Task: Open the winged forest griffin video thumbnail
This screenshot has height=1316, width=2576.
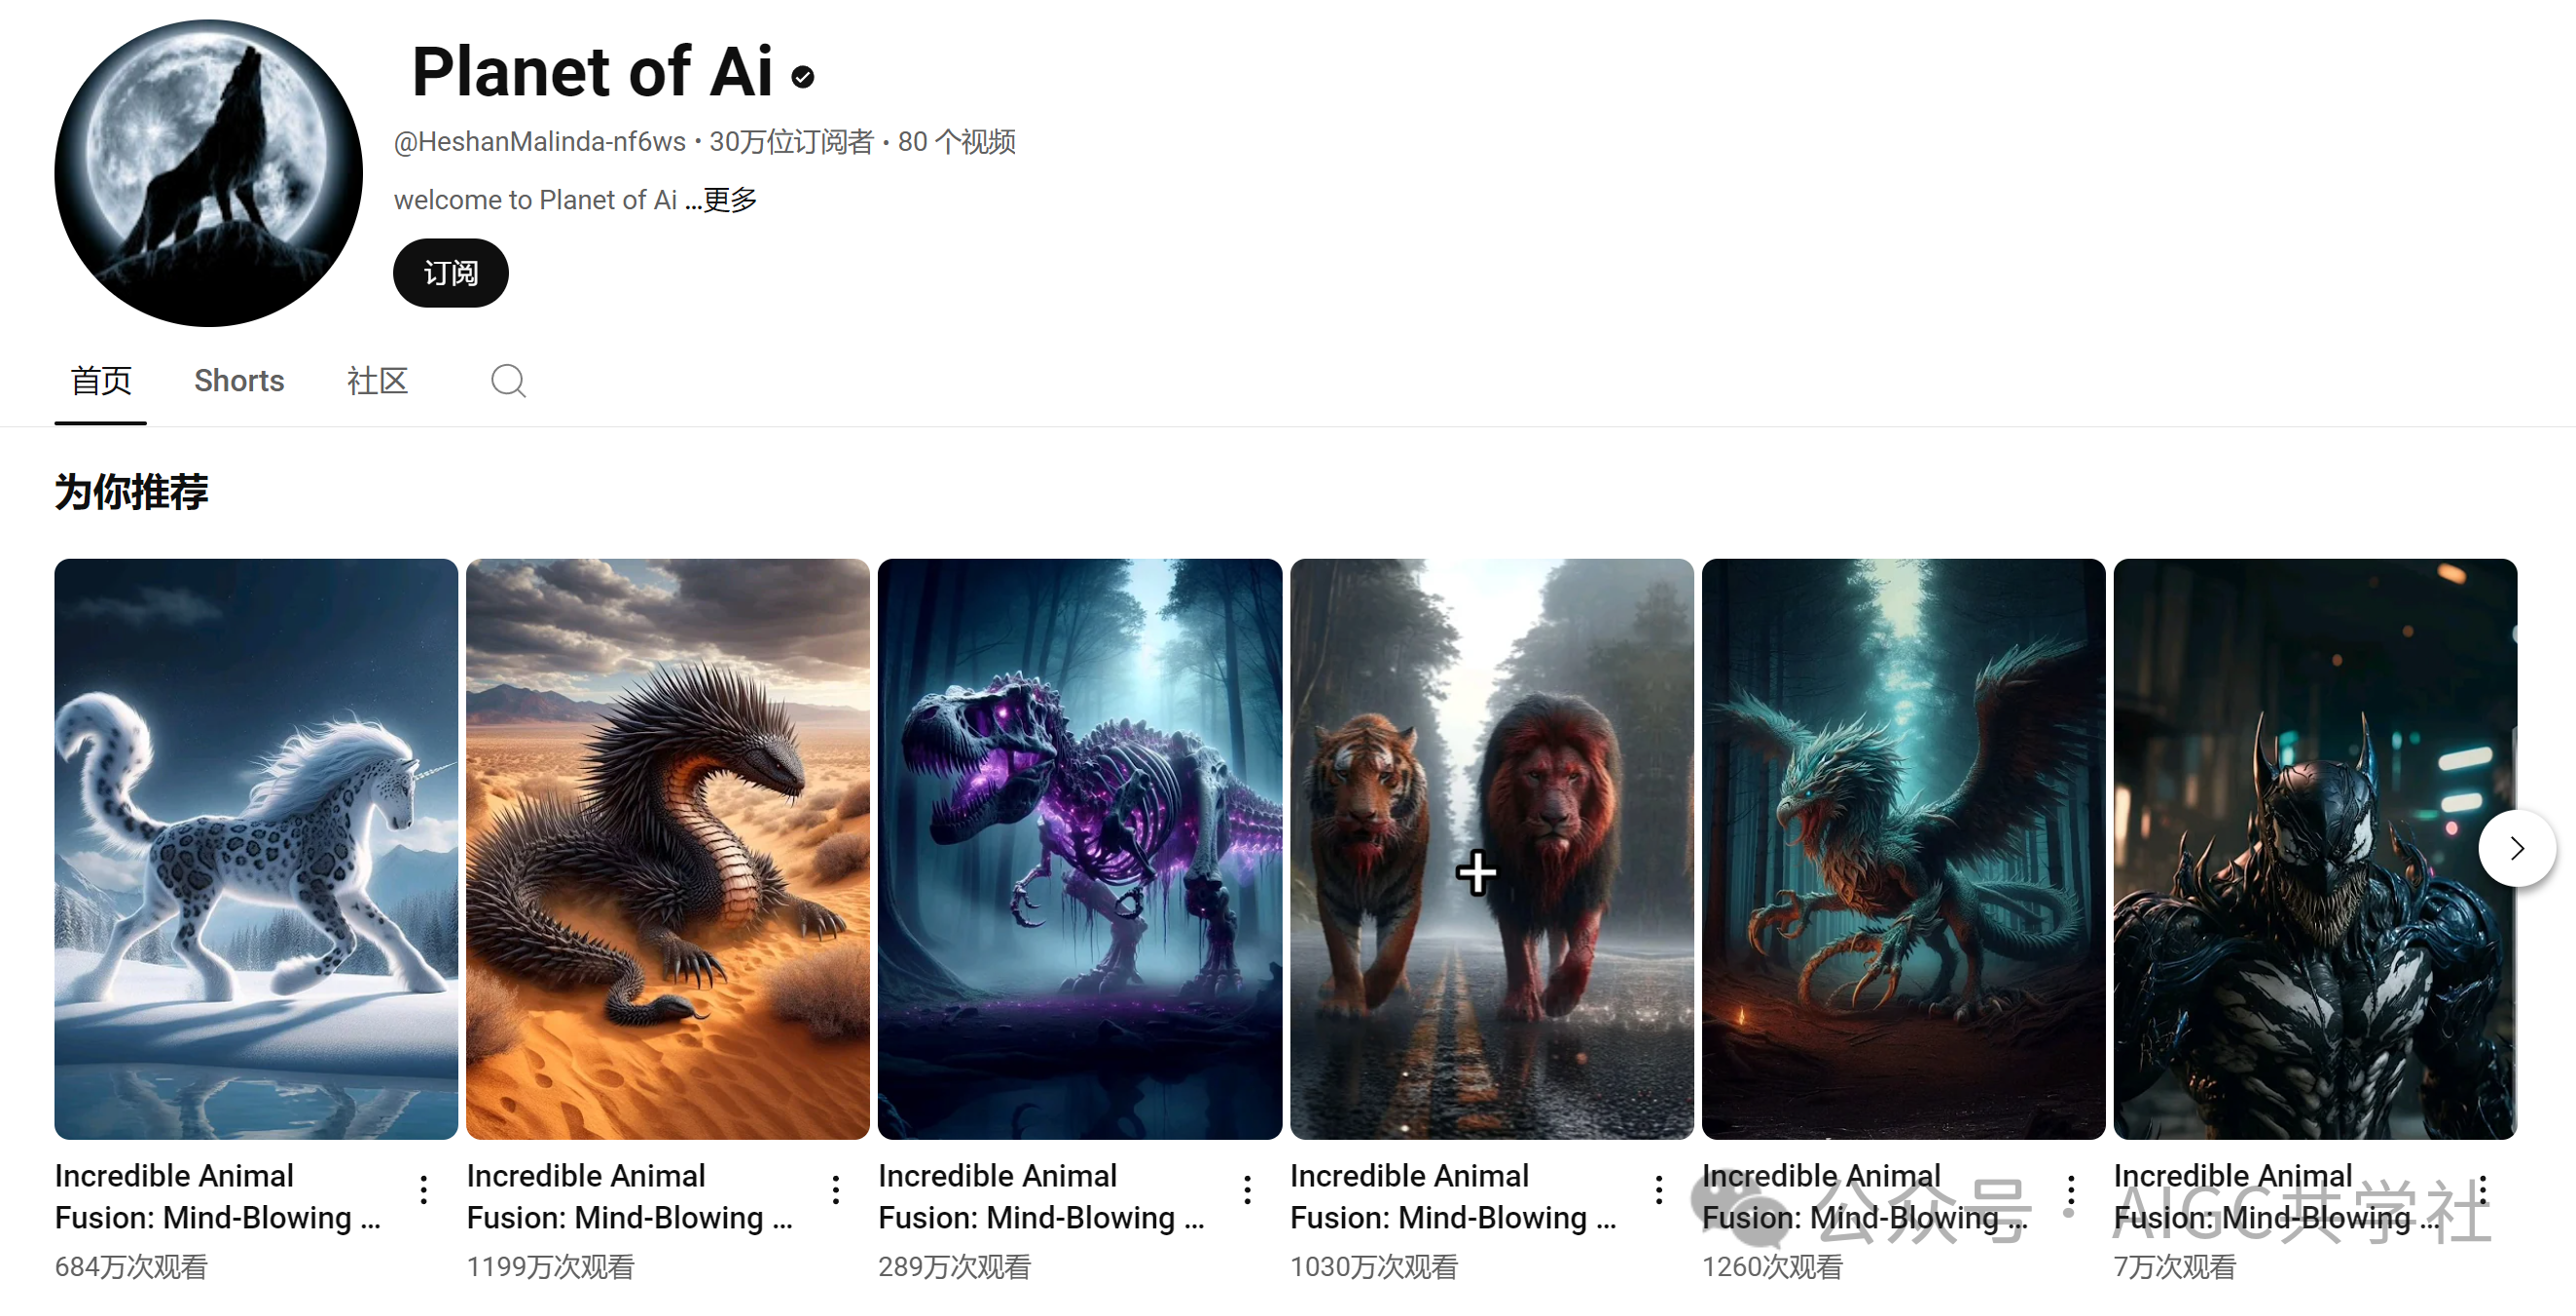Action: click(1904, 849)
